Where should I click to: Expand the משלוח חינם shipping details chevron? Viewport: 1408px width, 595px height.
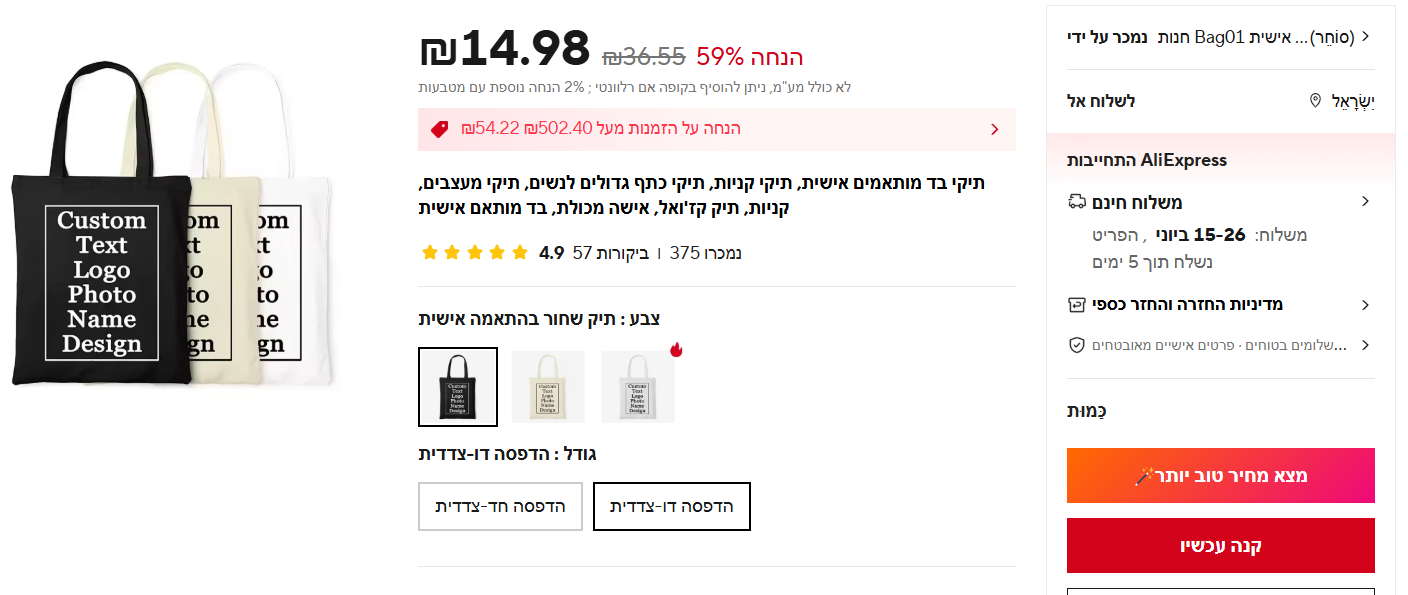(1367, 201)
